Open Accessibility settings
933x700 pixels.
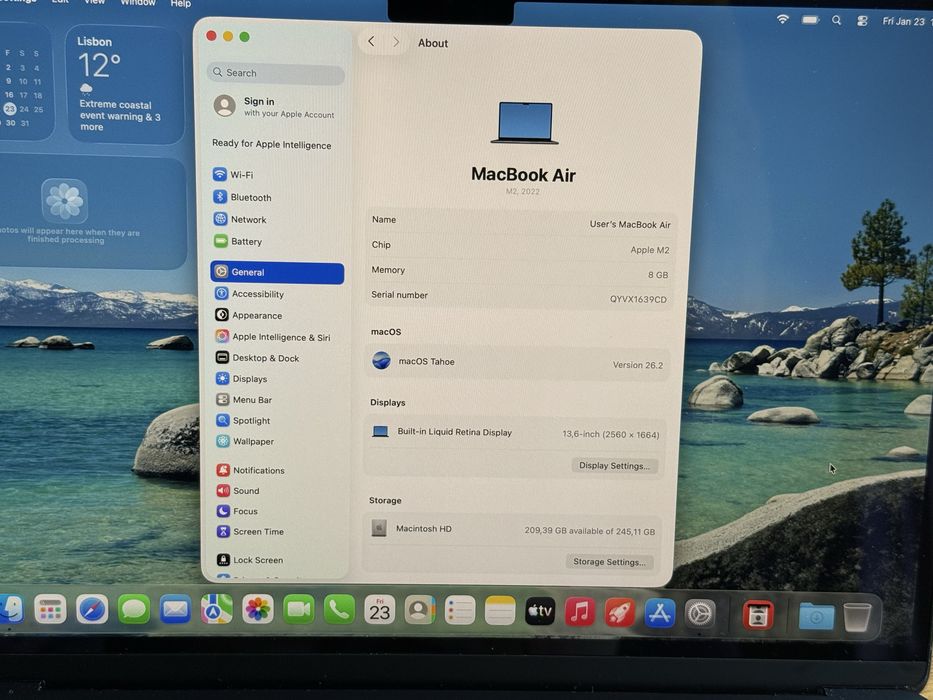click(x=250, y=293)
